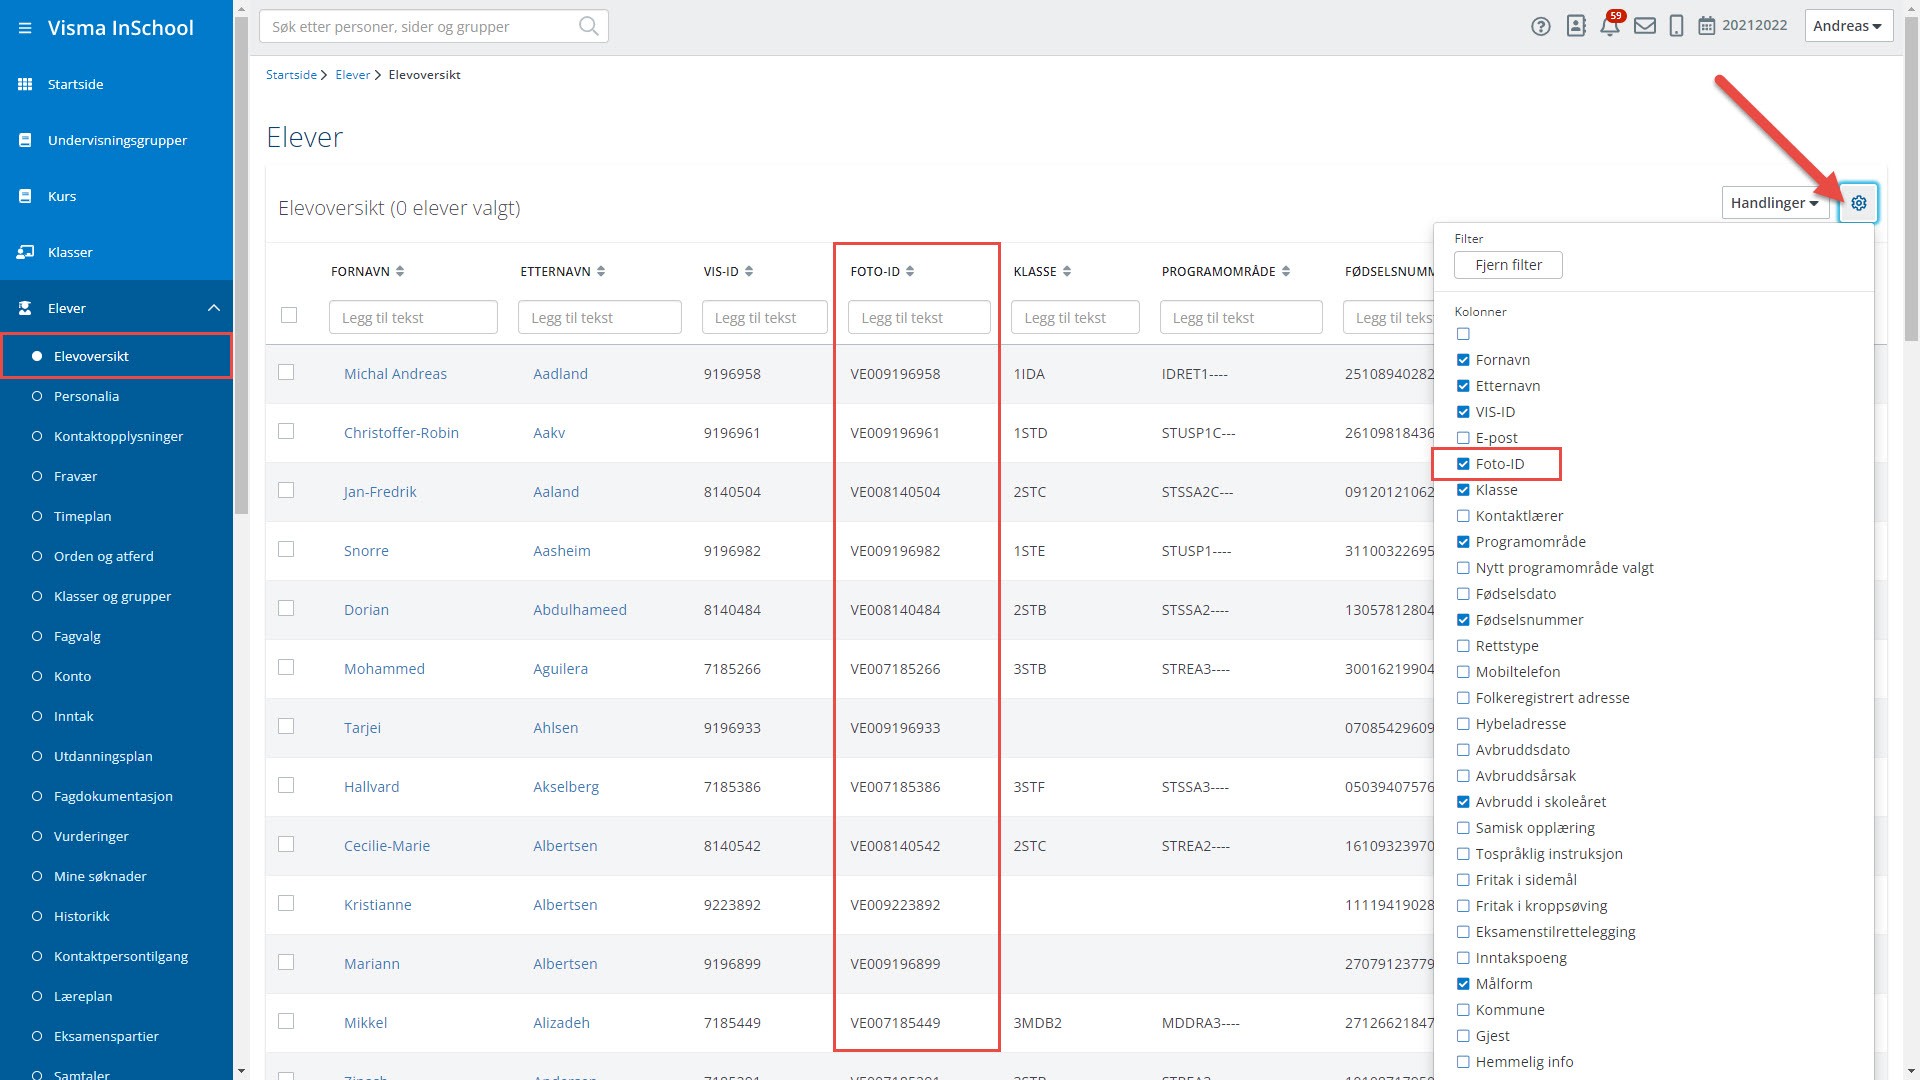Open Kontaktopplysninger in sidebar
The image size is (1920, 1080).
118,436
